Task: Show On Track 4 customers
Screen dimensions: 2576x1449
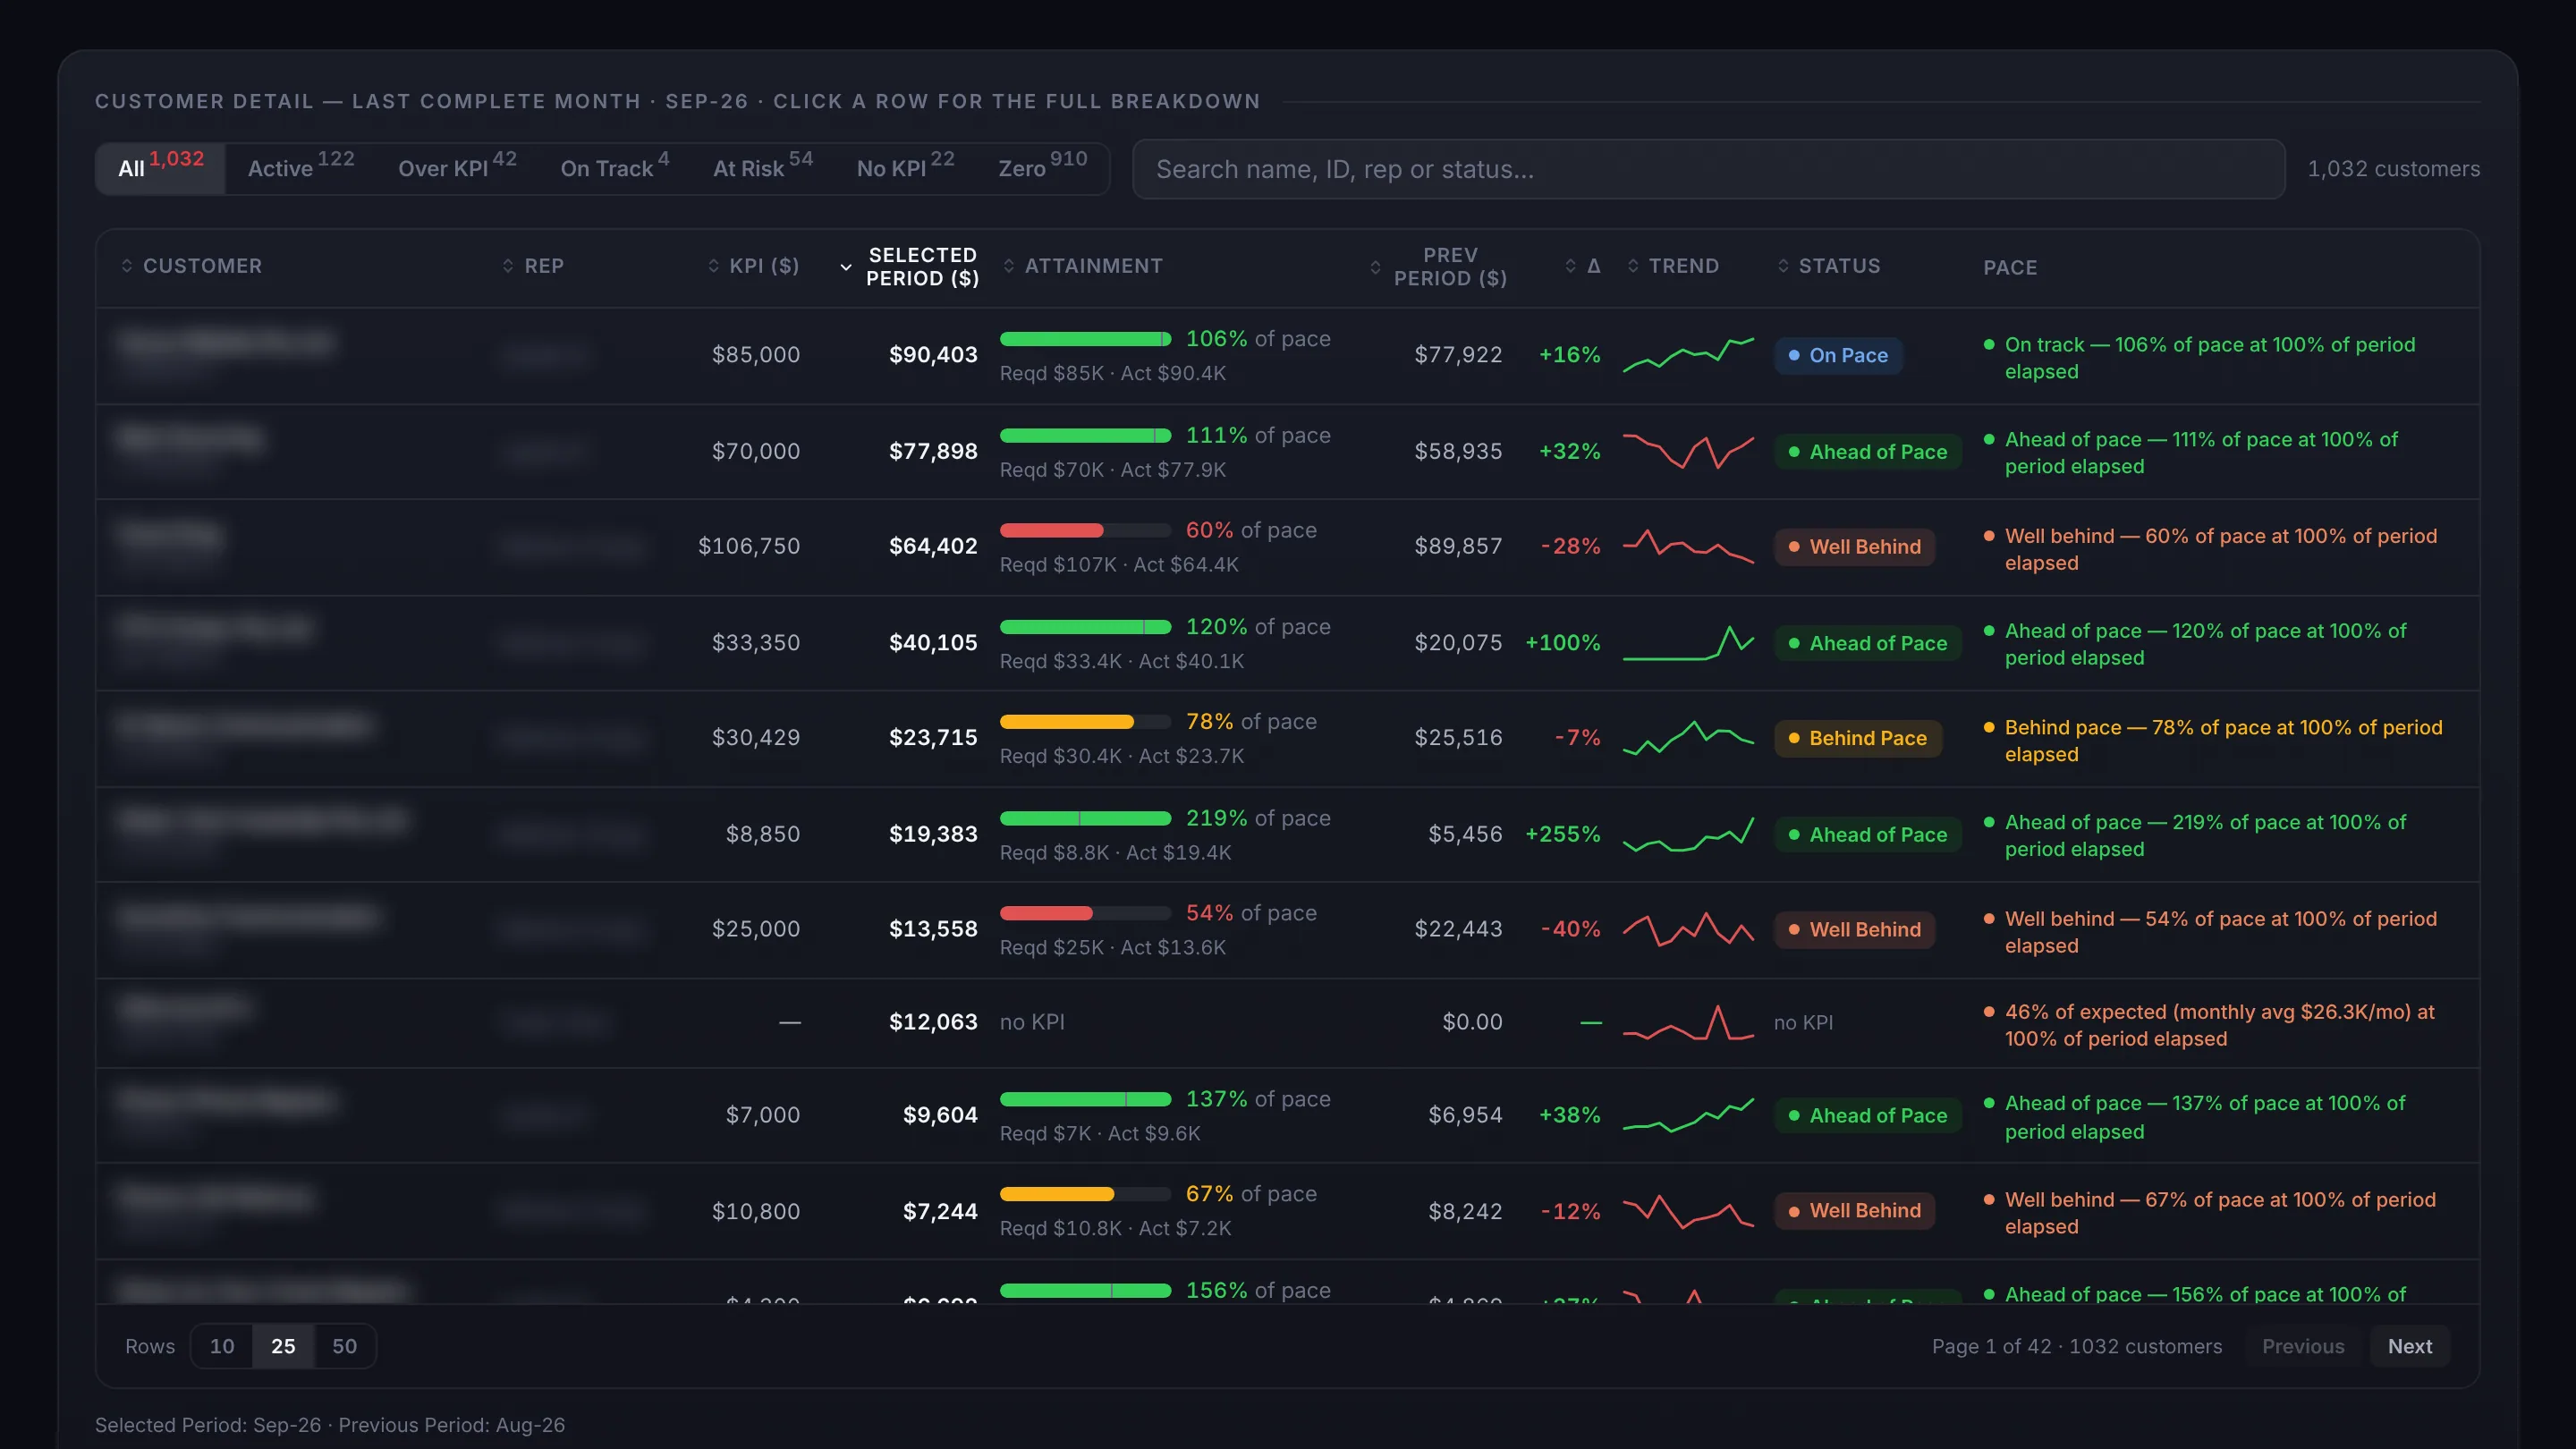Action: [615, 168]
